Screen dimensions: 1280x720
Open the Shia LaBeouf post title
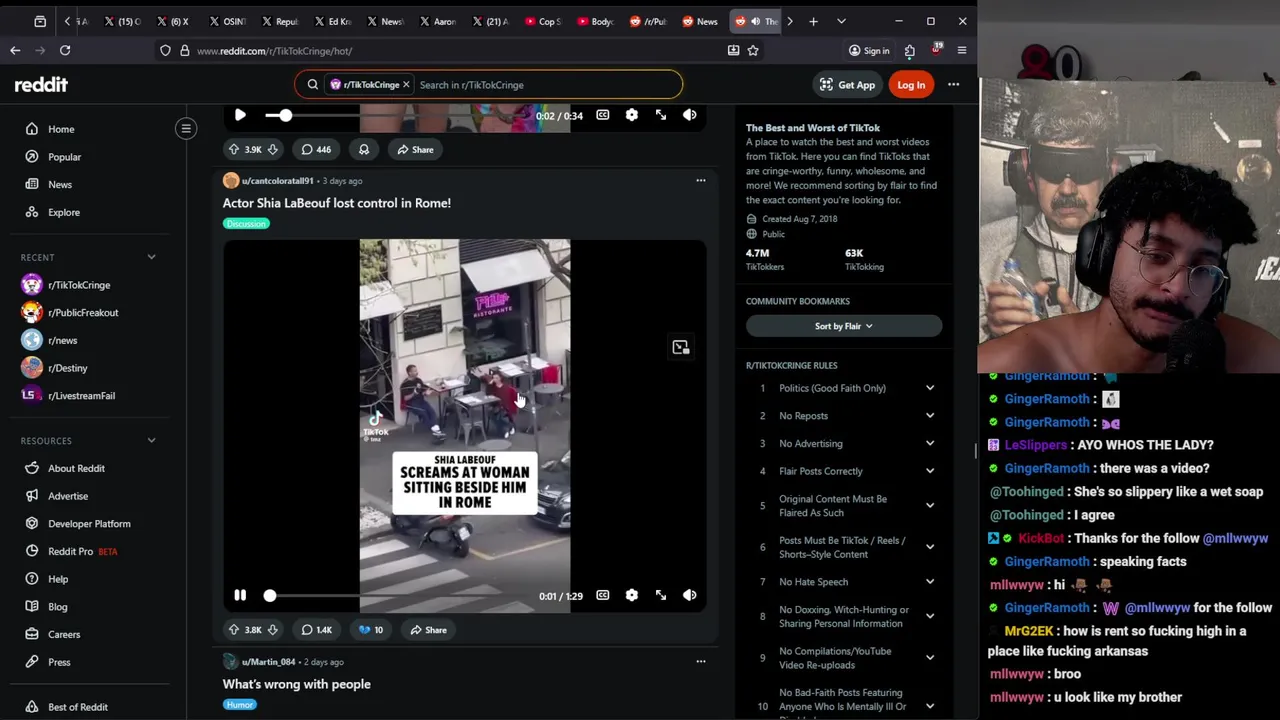click(x=336, y=203)
